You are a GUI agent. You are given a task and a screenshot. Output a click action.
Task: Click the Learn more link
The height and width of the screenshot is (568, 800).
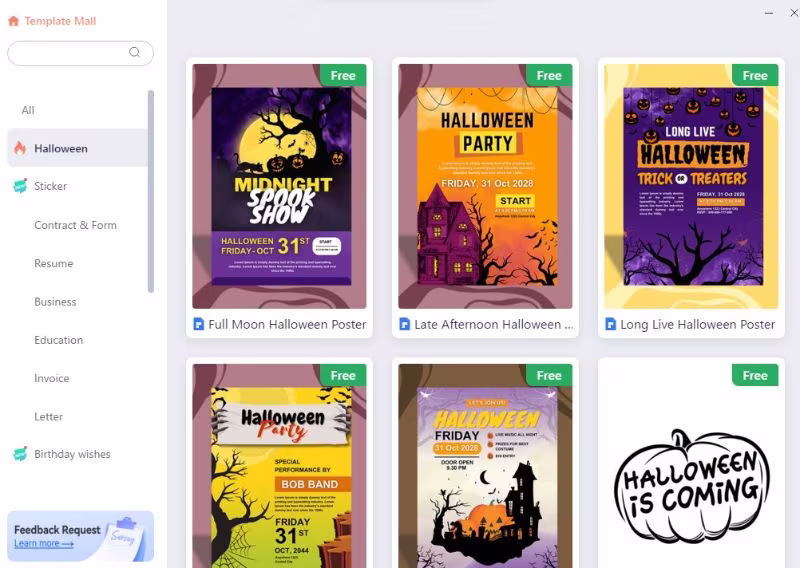click(44, 544)
